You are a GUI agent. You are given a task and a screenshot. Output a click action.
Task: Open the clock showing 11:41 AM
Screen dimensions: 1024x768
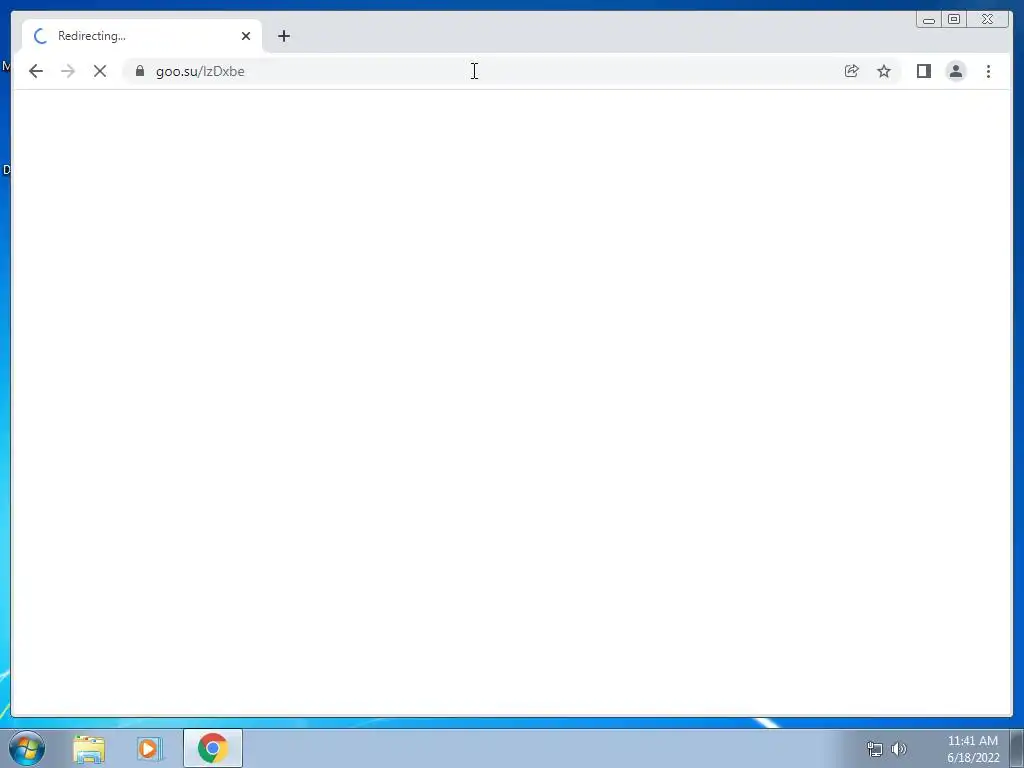[x=973, y=749]
